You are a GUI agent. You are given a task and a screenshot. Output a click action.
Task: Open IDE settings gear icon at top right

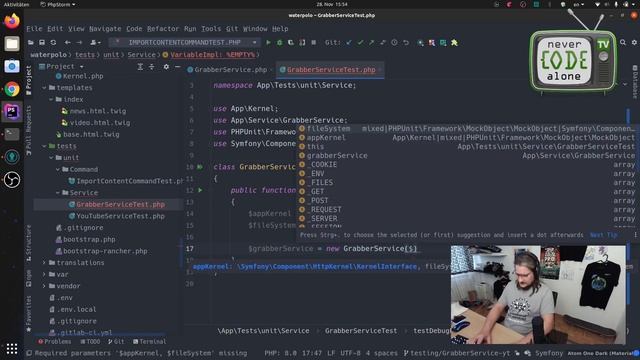pos(634,42)
